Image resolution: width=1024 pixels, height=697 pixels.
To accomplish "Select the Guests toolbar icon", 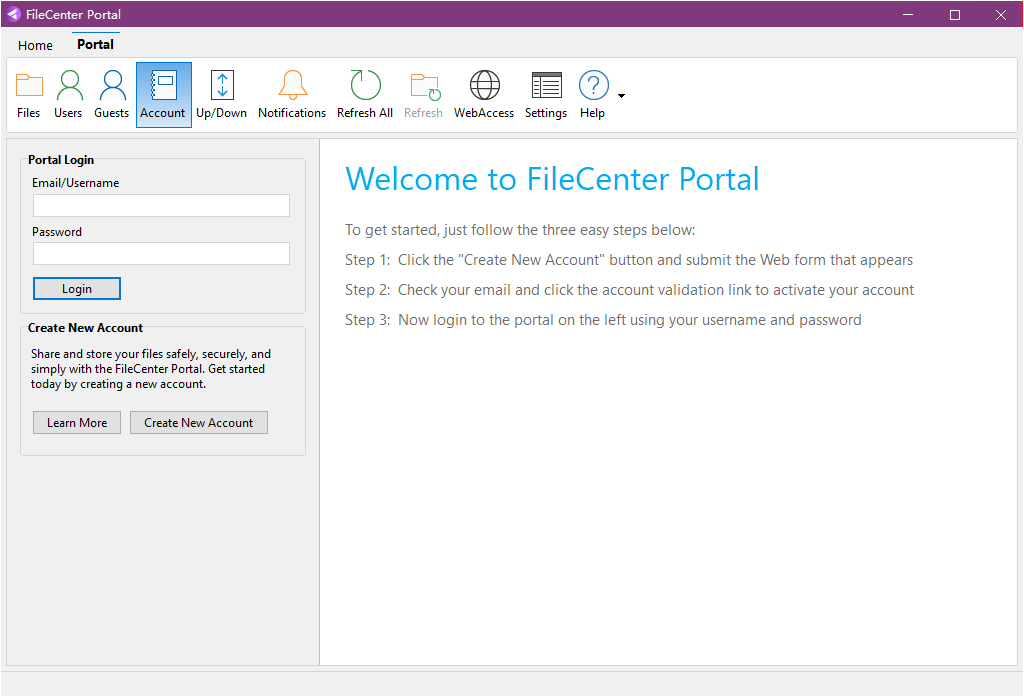I will point(112,95).
